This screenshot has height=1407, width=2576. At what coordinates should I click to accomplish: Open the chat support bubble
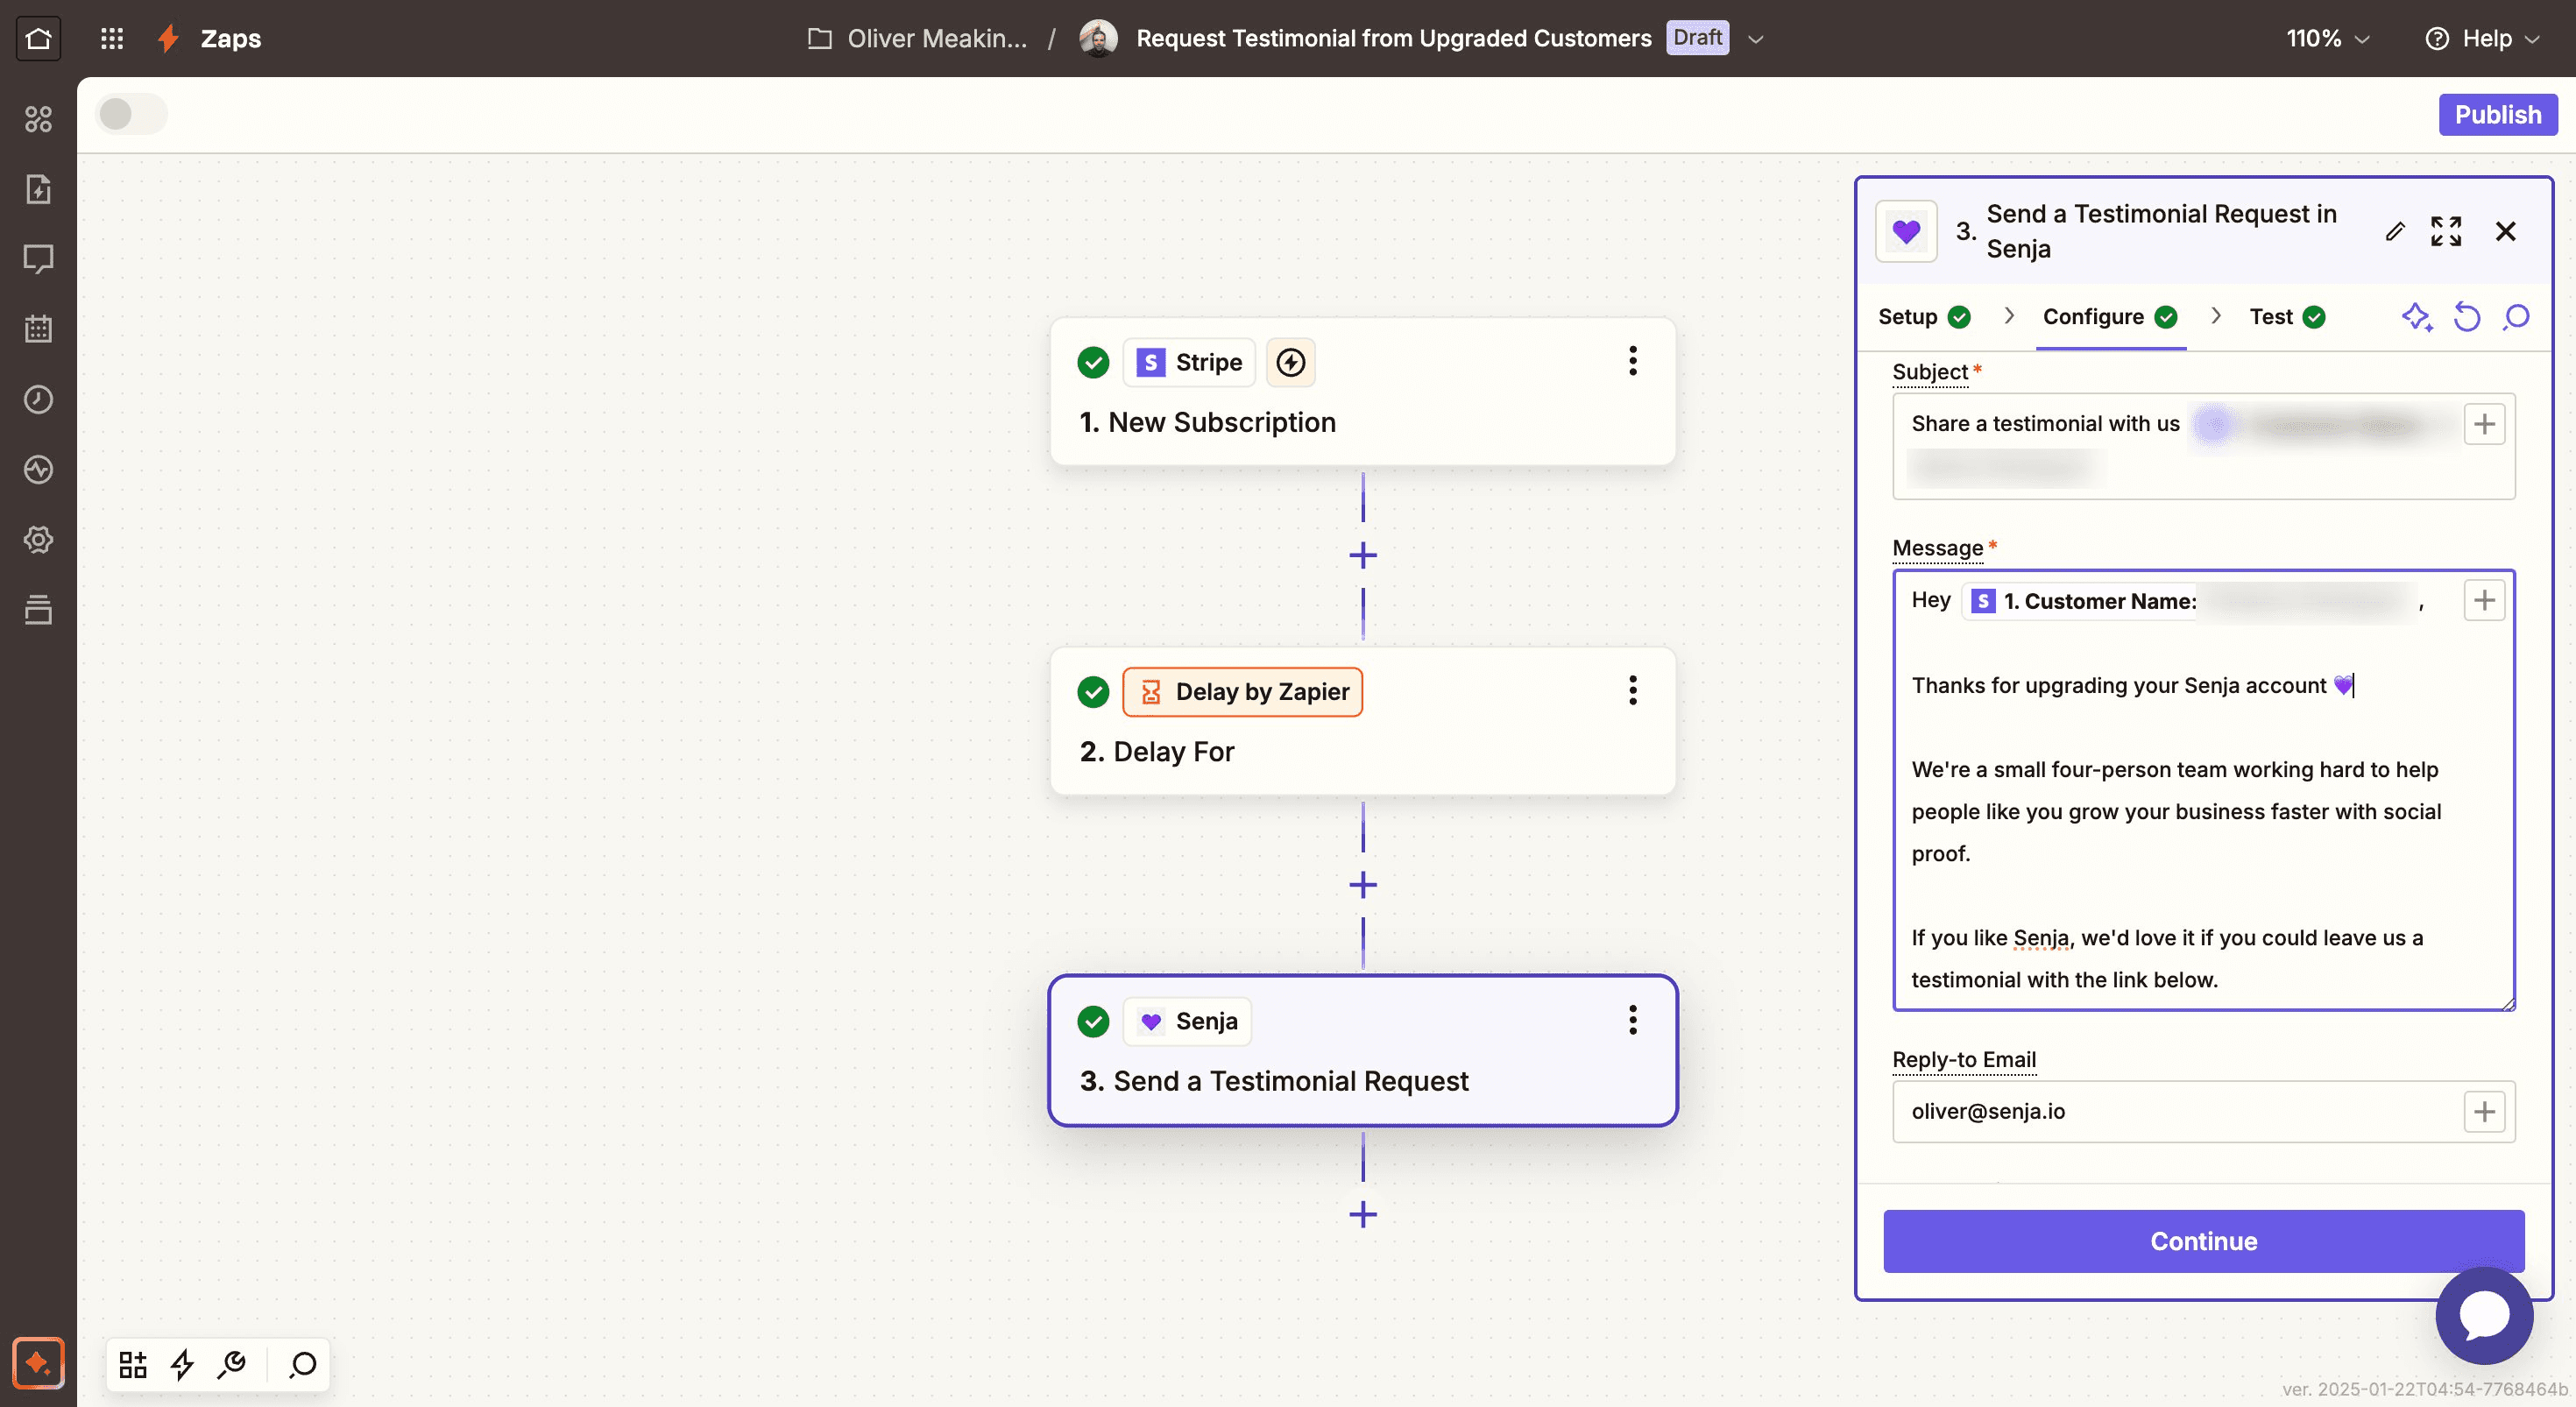coord(2484,1316)
